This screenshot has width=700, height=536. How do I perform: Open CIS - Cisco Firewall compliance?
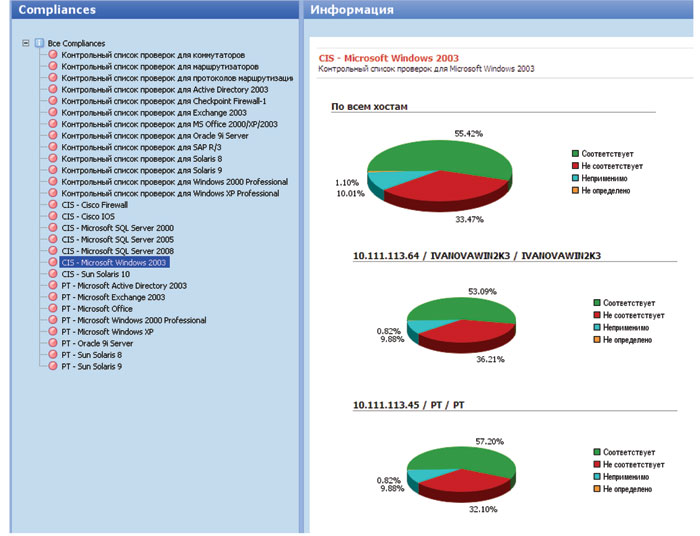click(x=95, y=205)
